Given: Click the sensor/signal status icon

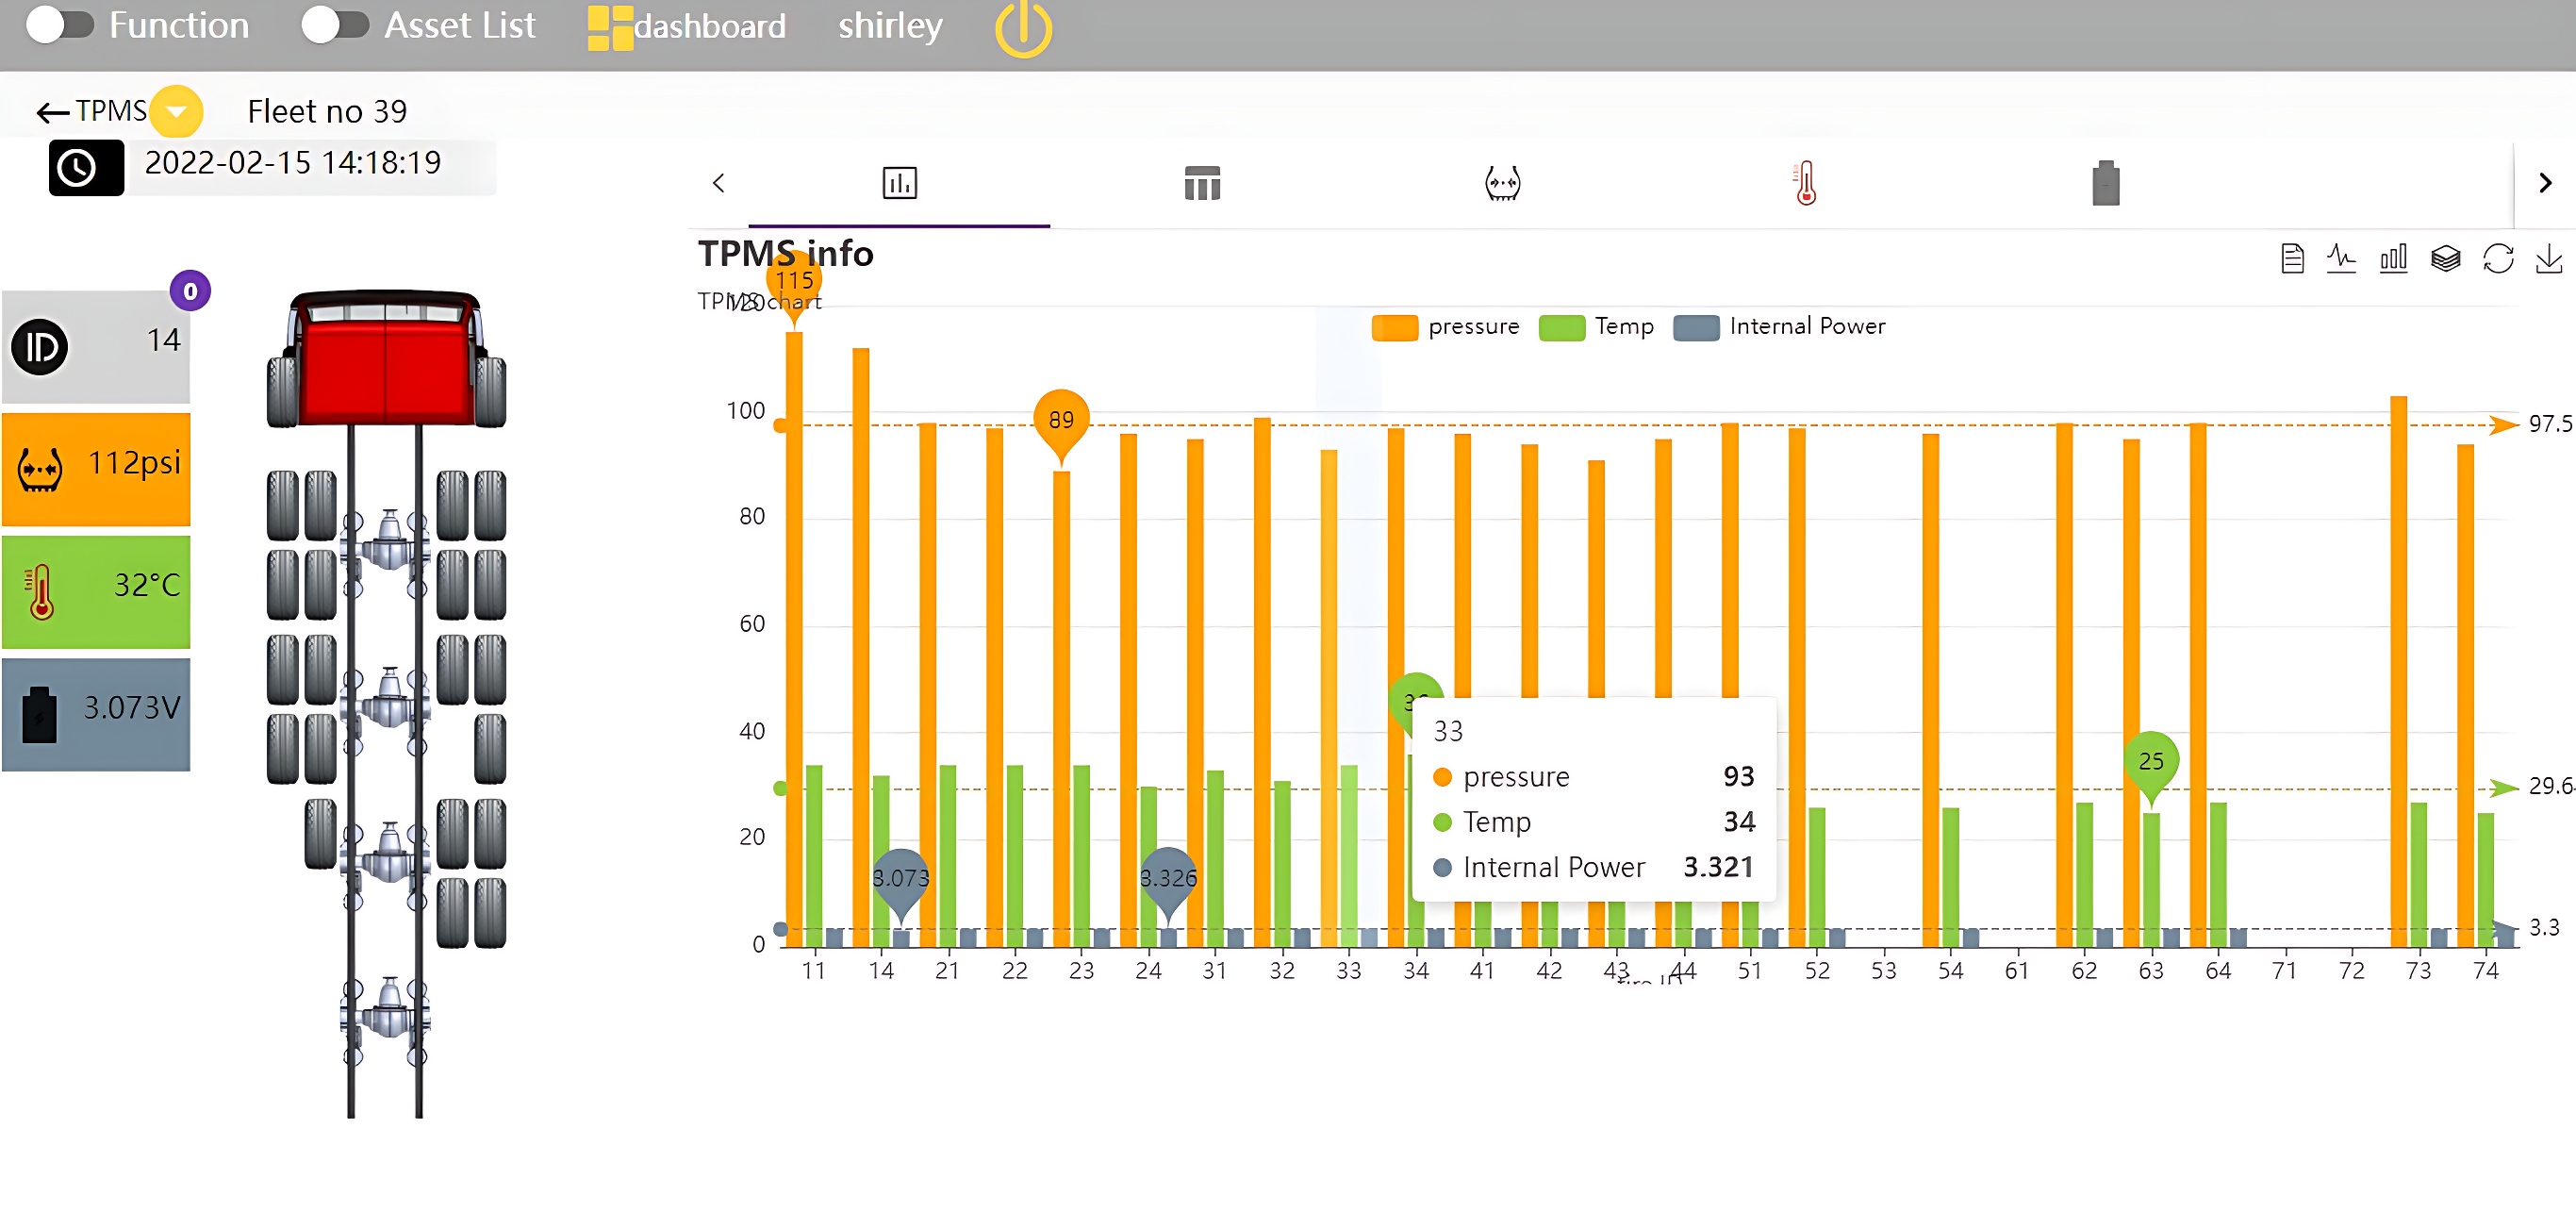Looking at the screenshot, I should 1502,181.
